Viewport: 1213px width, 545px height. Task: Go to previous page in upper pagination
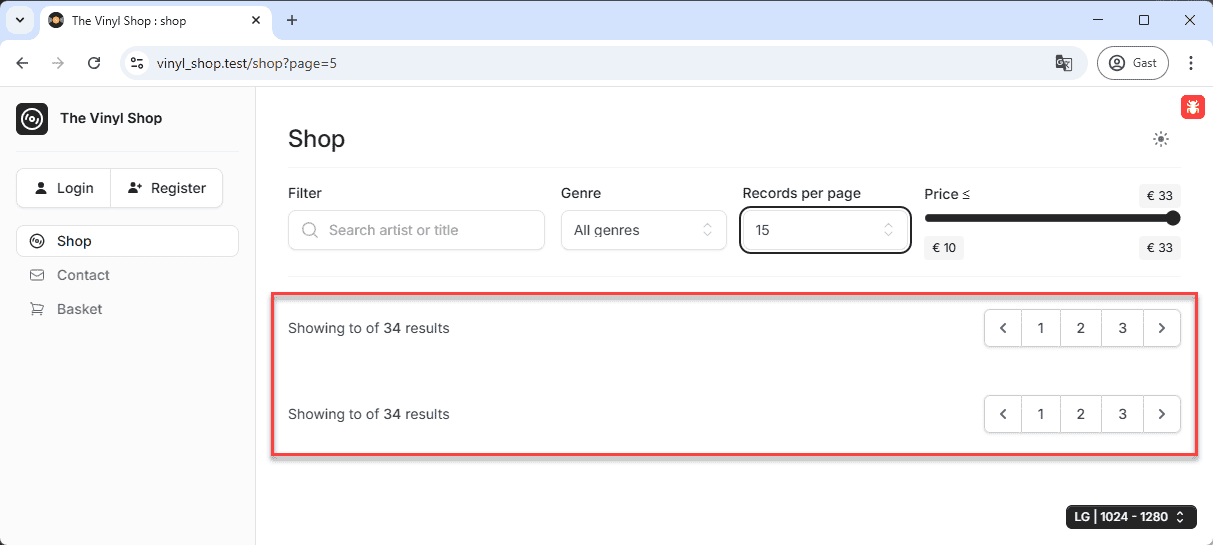(1003, 328)
